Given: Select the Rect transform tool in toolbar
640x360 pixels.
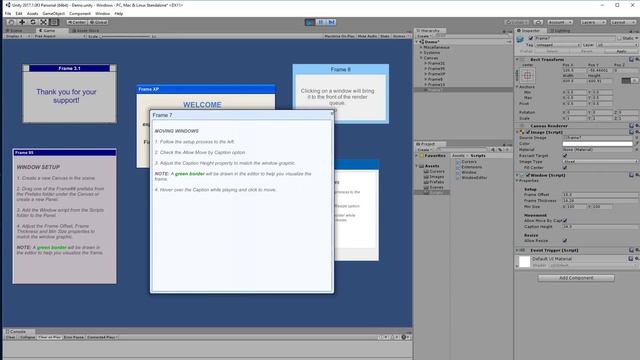Looking at the screenshot, I should 54,22.
